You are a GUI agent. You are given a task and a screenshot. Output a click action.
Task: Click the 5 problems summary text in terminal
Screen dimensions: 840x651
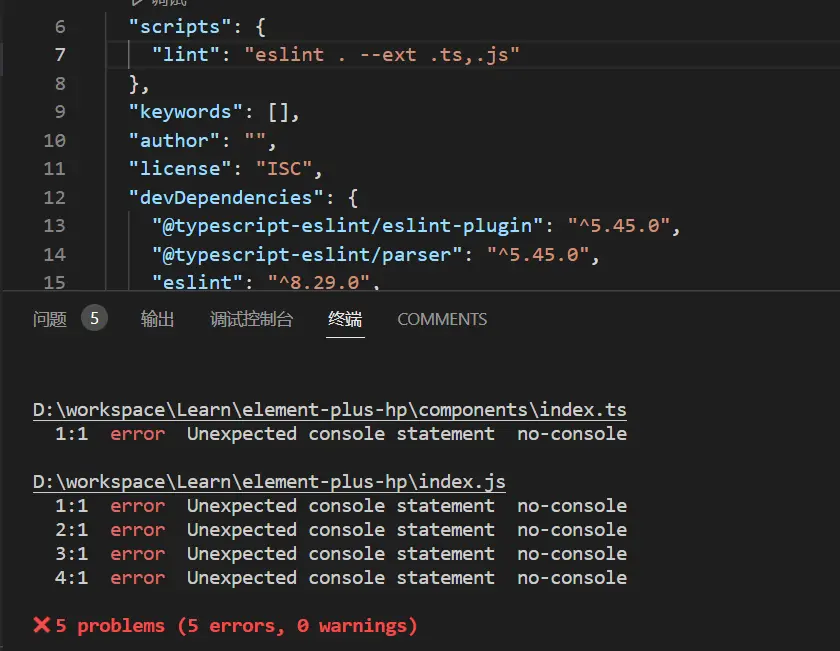click(x=236, y=626)
